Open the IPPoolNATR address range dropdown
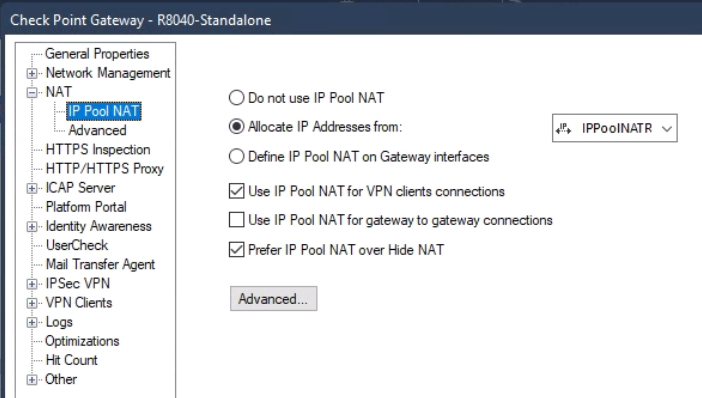Screen dimensions: 702x398 (x=615, y=128)
